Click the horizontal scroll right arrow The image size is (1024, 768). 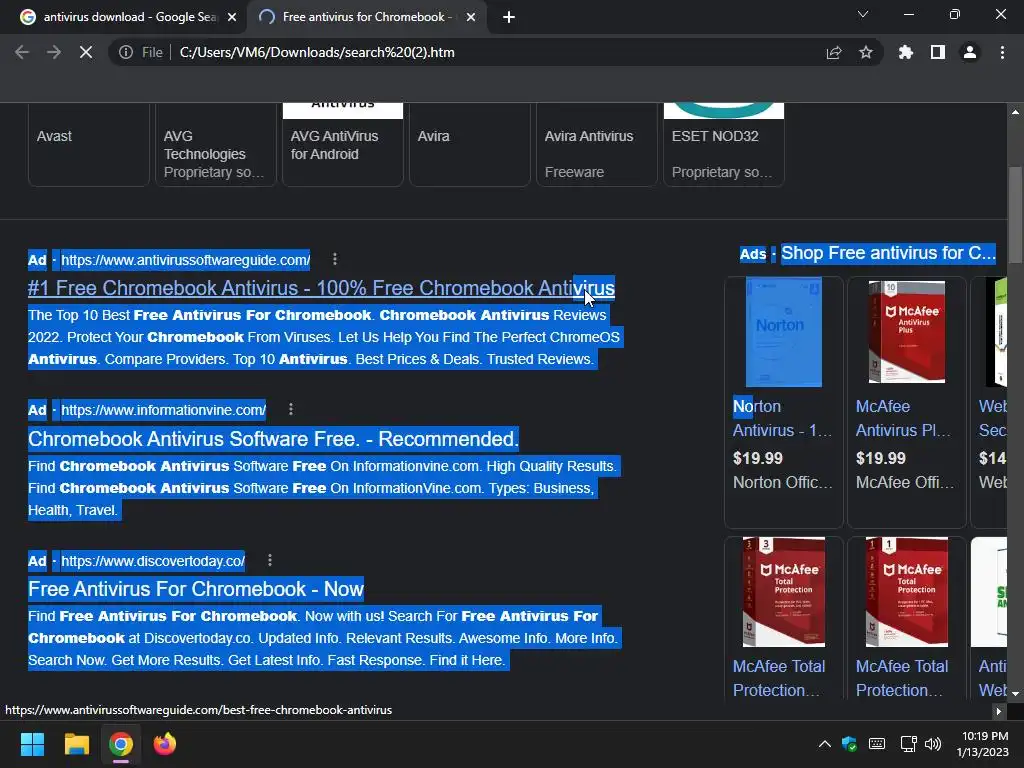999,711
